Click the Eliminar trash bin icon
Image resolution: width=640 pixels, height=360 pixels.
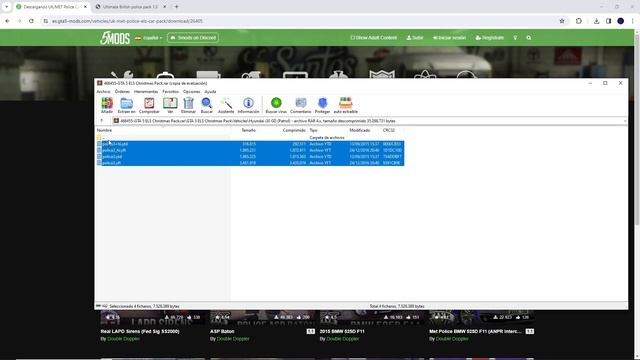click(188, 105)
